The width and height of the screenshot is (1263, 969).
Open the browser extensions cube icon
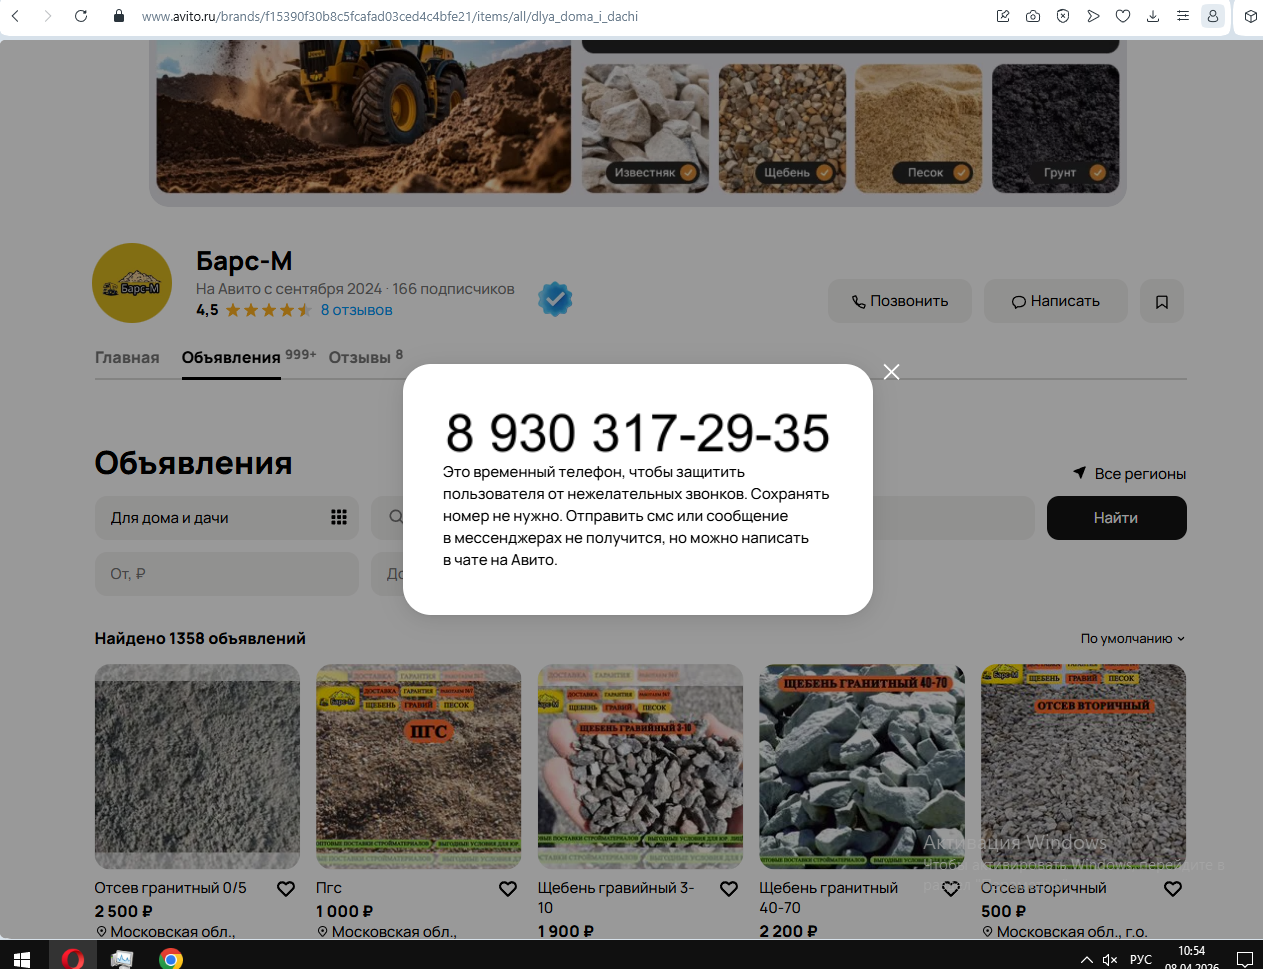[x=1250, y=16]
